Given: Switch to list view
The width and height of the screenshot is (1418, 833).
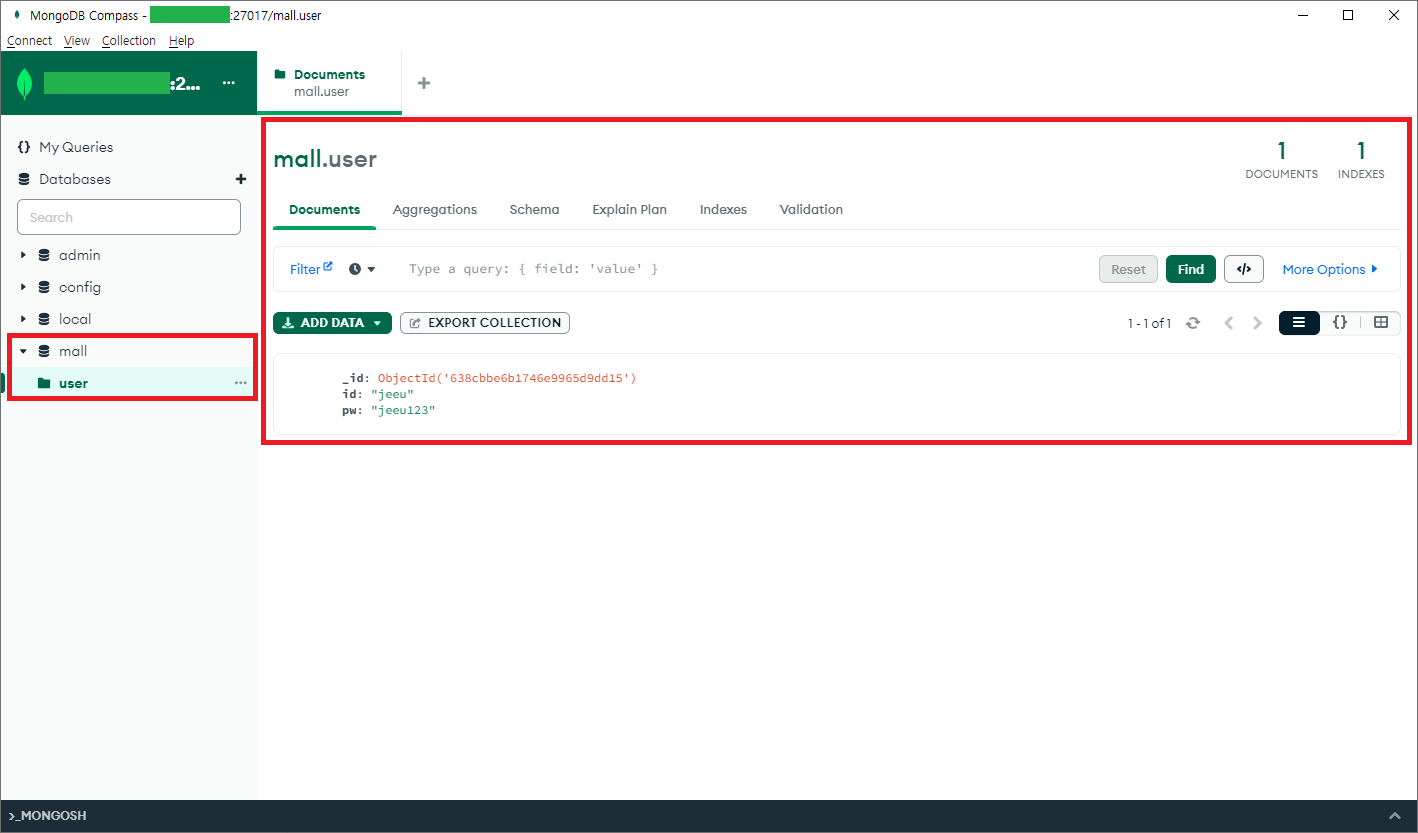Looking at the screenshot, I should [1299, 322].
